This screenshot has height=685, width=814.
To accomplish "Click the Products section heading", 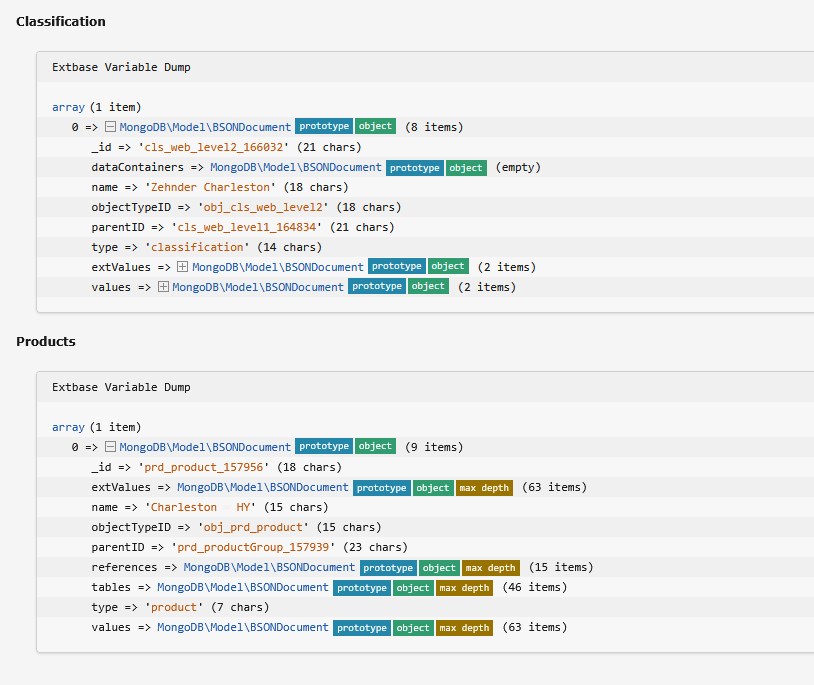I will tap(46, 341).
